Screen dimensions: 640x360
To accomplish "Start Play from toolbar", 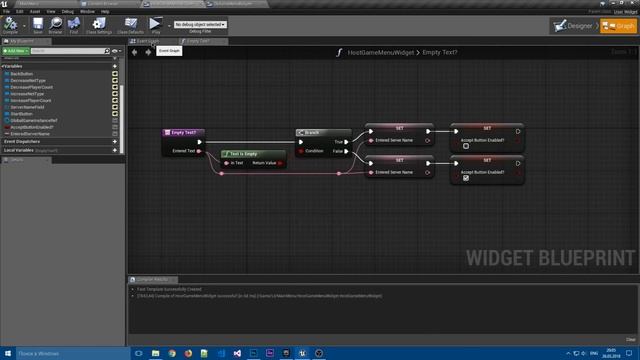I will [155, 25].
